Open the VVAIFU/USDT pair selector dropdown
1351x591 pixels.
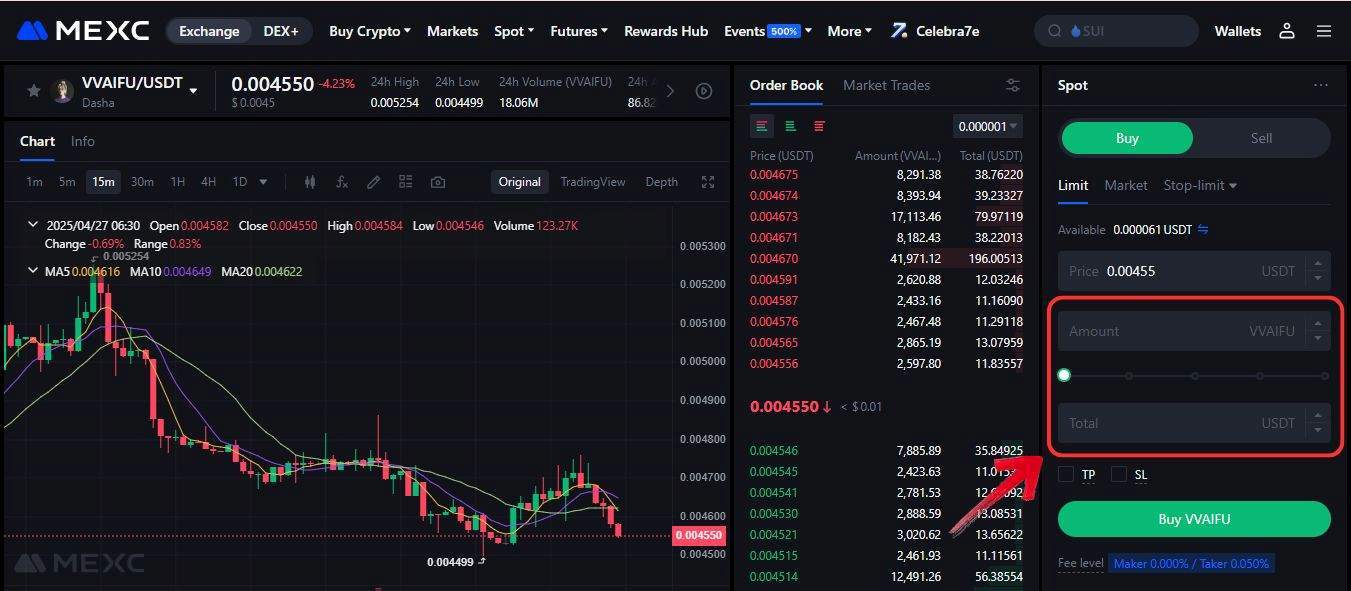[193, 91]
